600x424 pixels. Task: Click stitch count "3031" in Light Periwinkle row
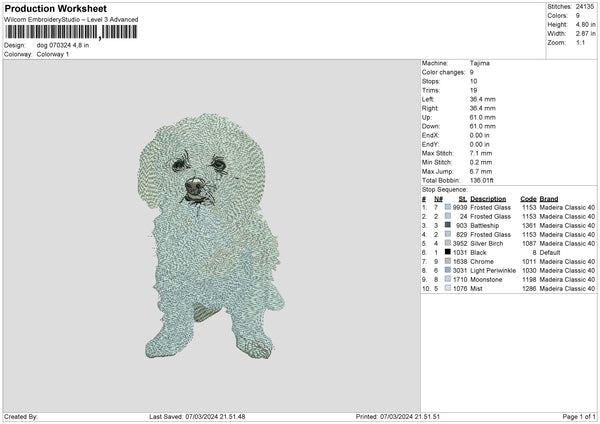(x=460, y=270)
